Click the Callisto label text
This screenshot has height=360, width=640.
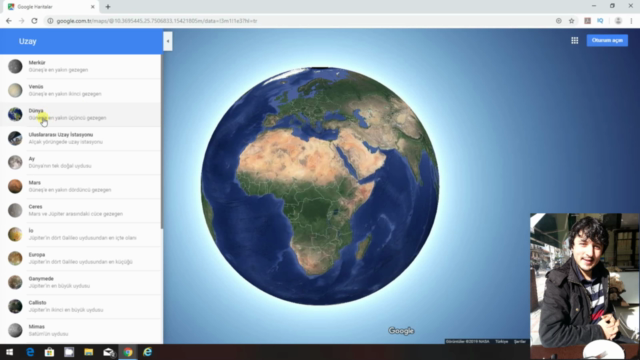click(38, 302)
